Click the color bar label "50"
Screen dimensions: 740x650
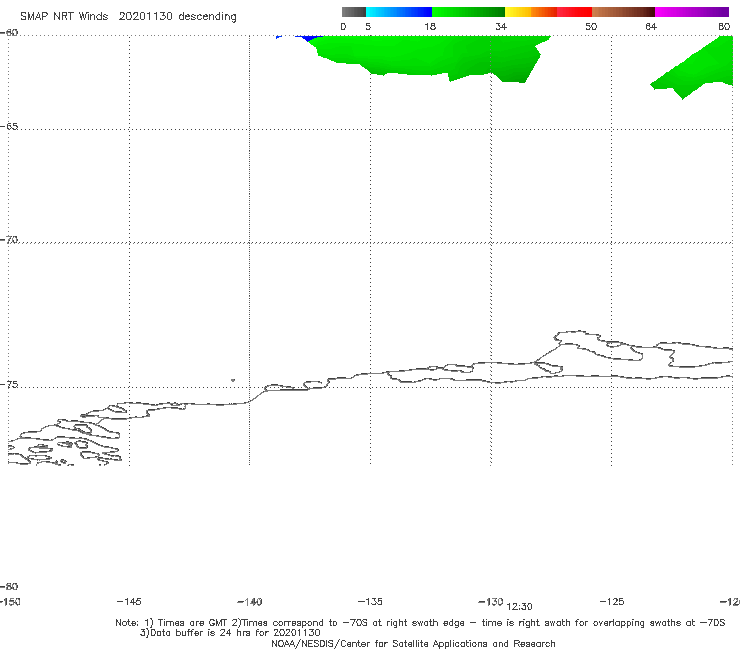point(591,27)
